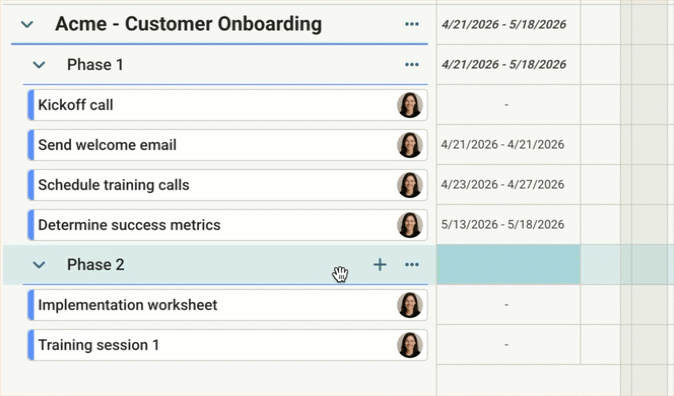Click the empty date cell for Training session 1
Image resolution: width=674 pixels, height=396 pixels.
(509, 344)
